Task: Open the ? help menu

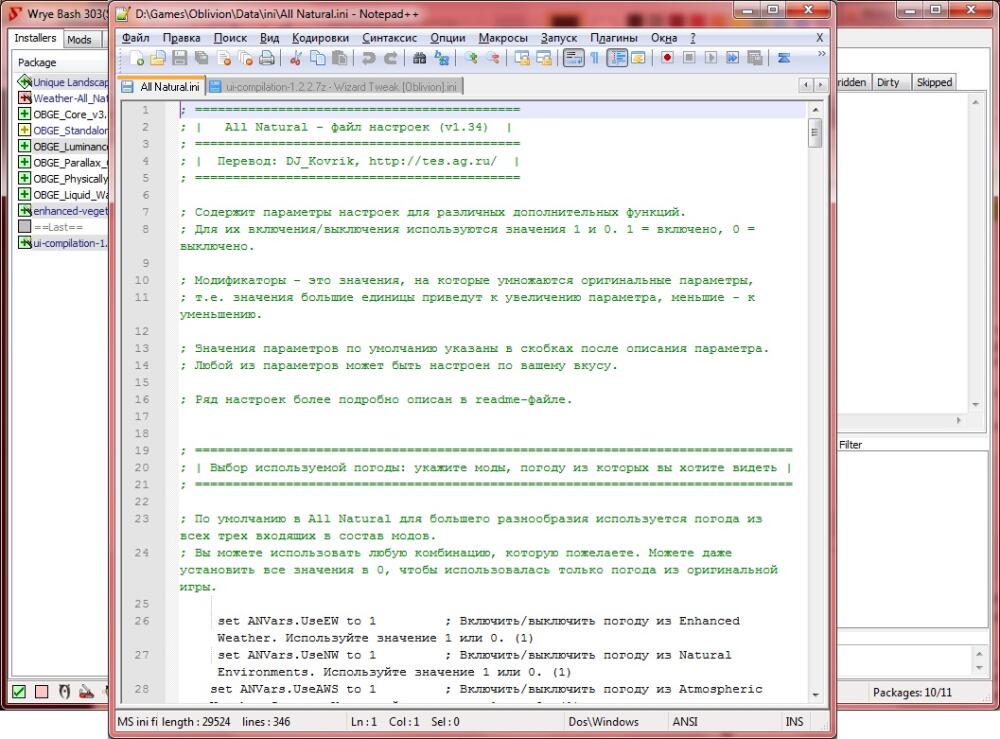Action: click(693, 38)
